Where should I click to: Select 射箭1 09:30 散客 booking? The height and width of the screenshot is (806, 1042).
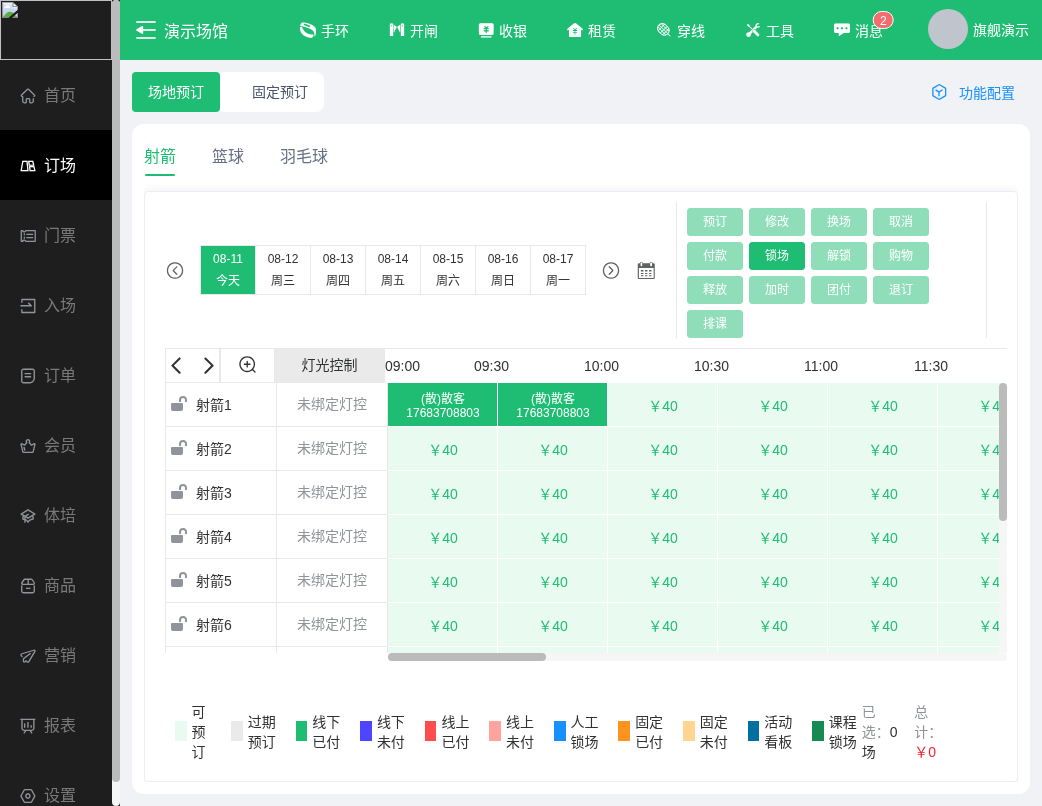[x=553, y=405]
